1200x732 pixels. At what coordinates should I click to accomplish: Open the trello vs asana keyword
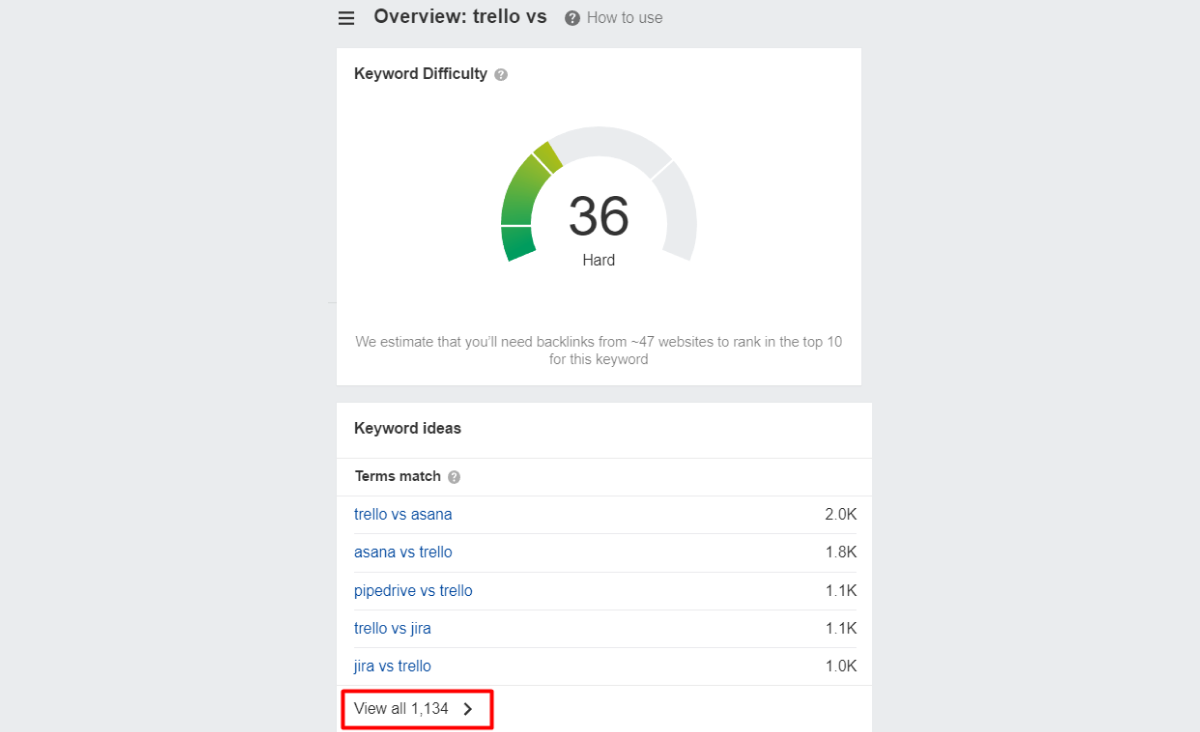tap(403, 514)
